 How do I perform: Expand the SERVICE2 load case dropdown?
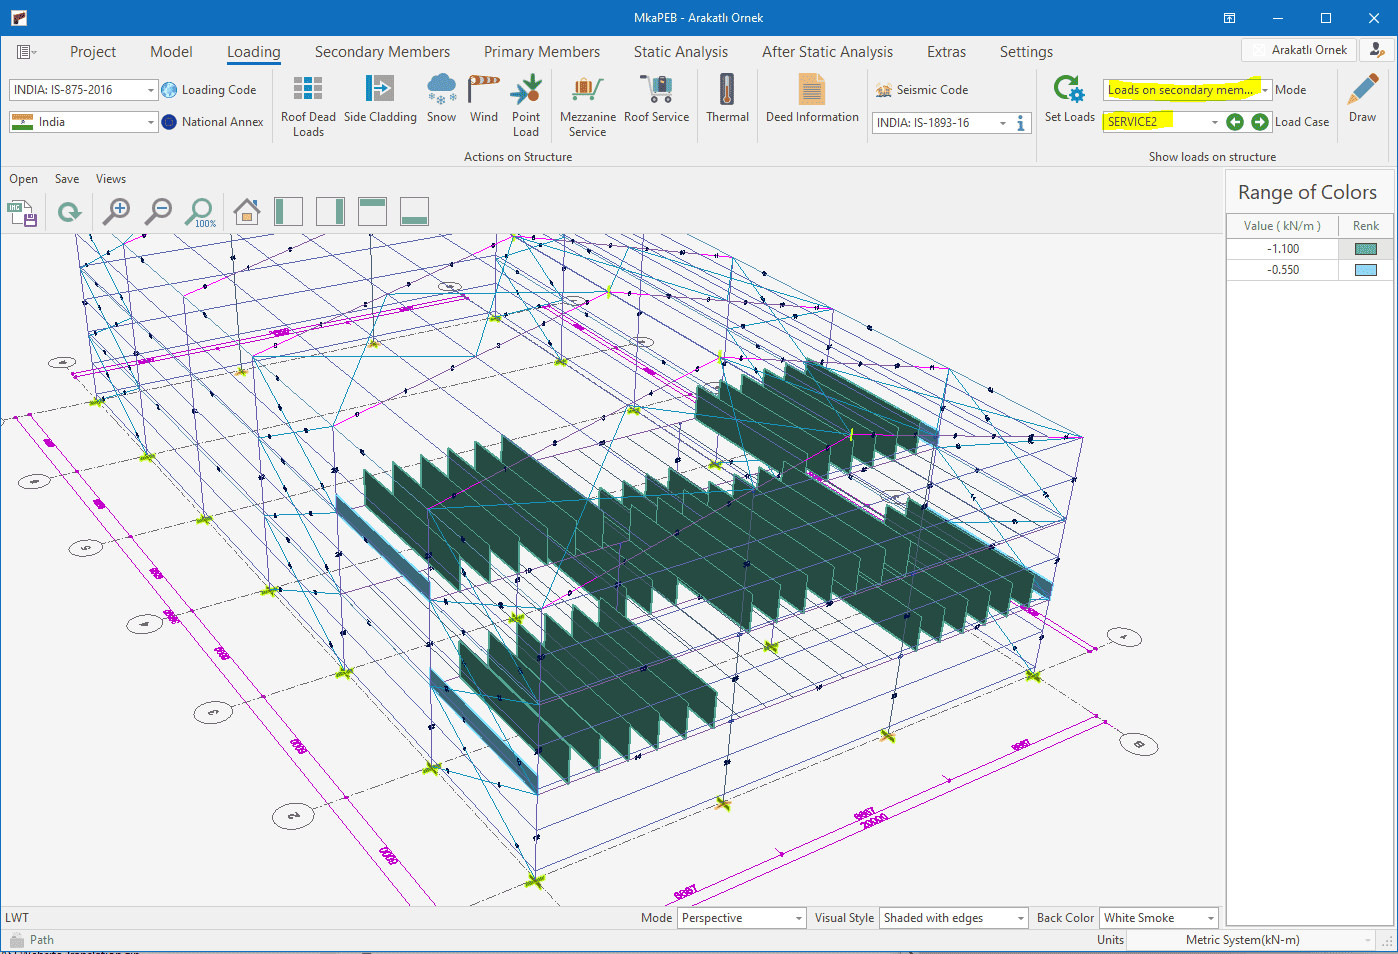pos(1214,122)
